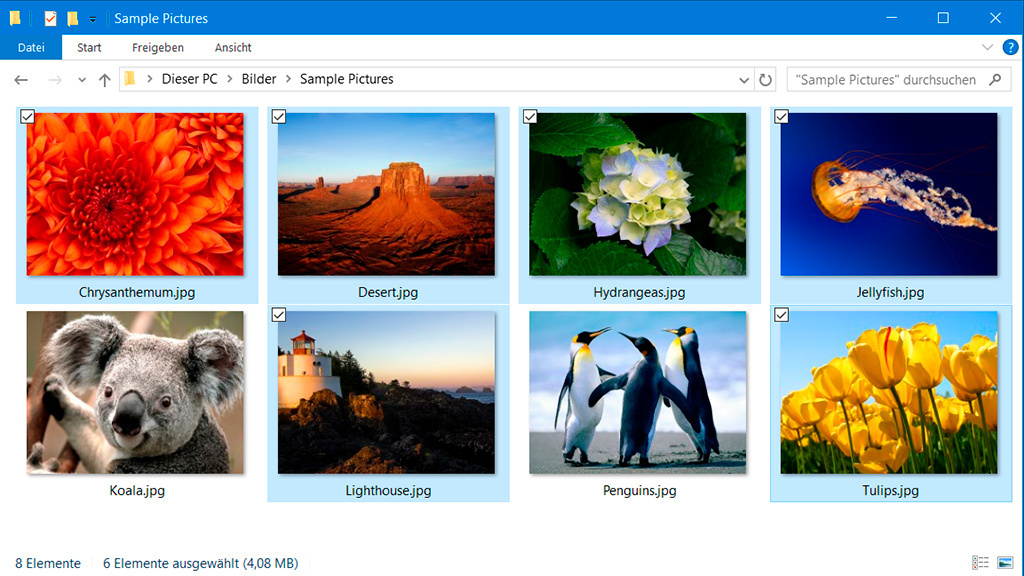Image resolution: width=1024 pixels, height=576 pixels.
Task: Uncheck the Jellyfish.jpg checkbox
Action: [781, 117]
